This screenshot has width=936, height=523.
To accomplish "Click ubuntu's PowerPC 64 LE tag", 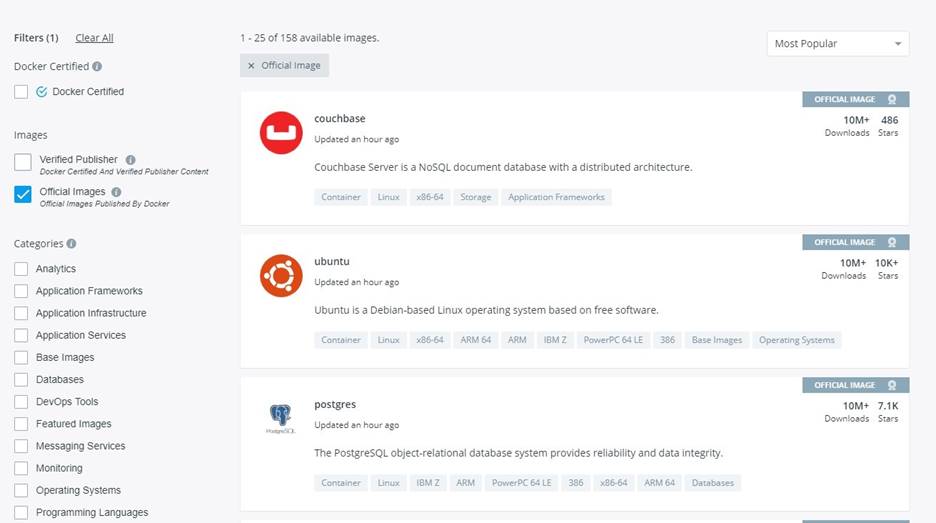I will (x=613, y=340).
